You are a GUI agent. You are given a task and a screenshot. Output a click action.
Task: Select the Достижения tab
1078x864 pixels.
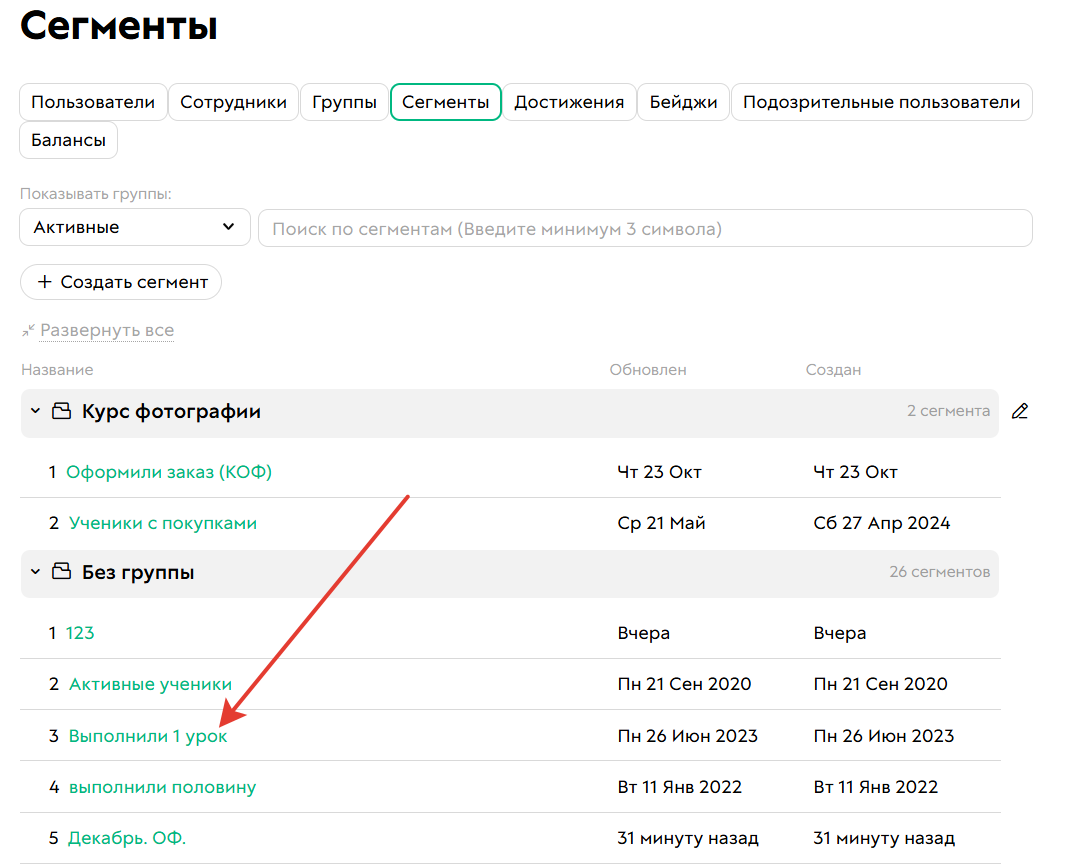[569, 102]
